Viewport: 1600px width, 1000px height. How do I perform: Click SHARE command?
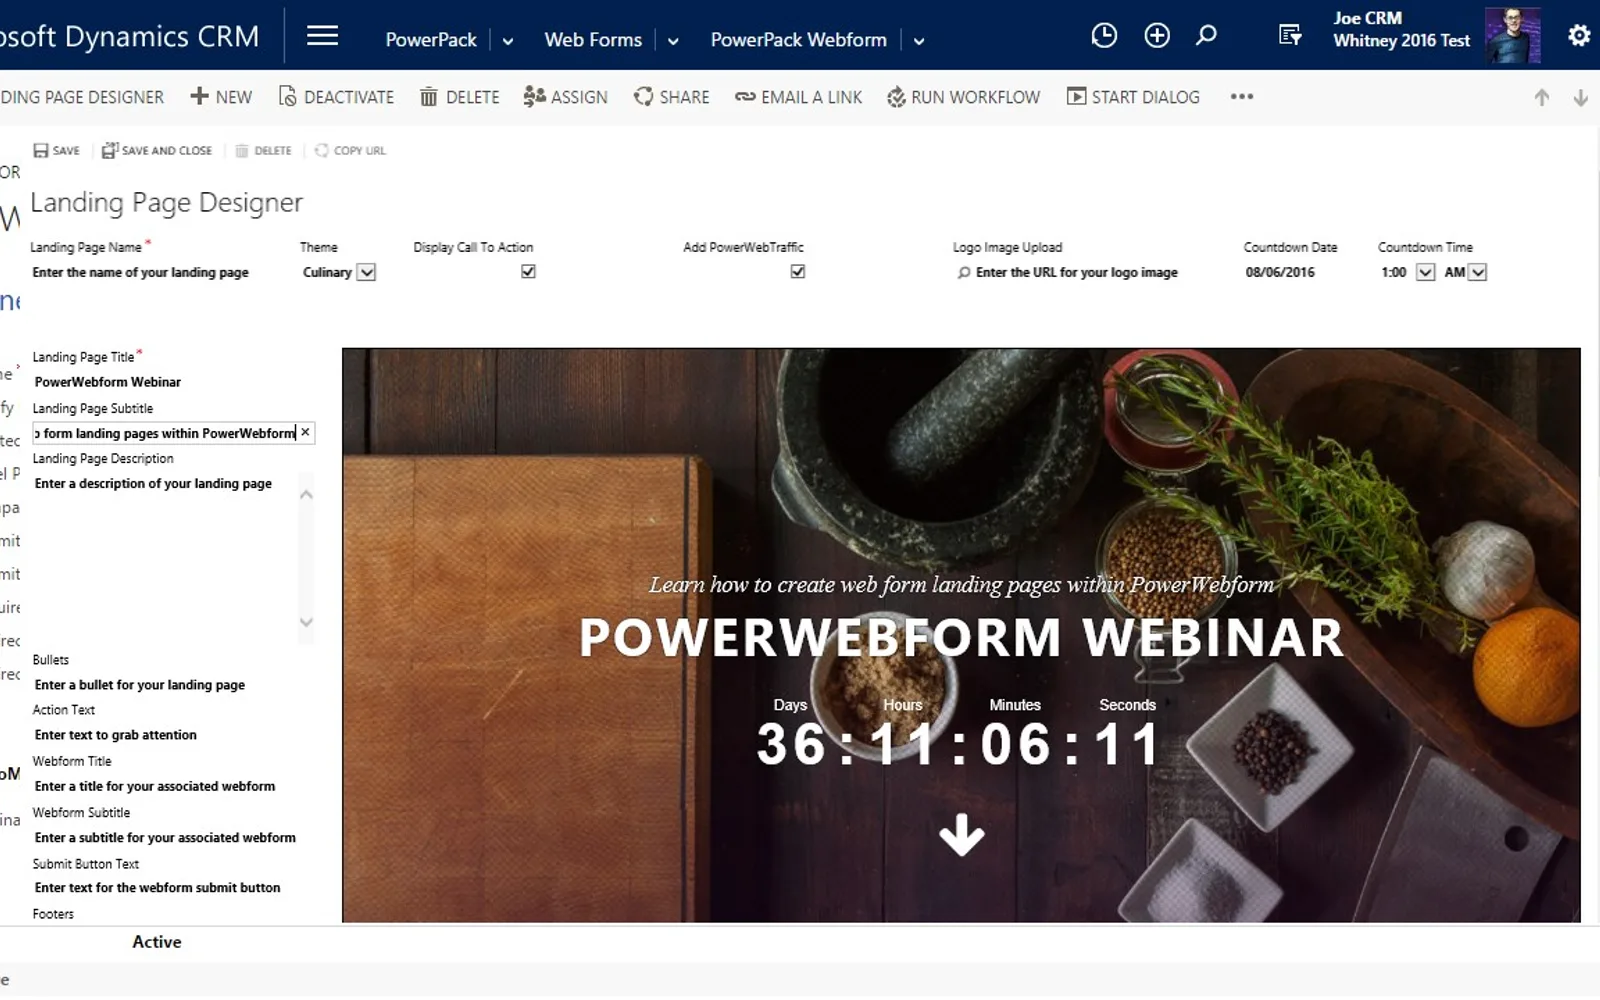[x=672, y=97]
